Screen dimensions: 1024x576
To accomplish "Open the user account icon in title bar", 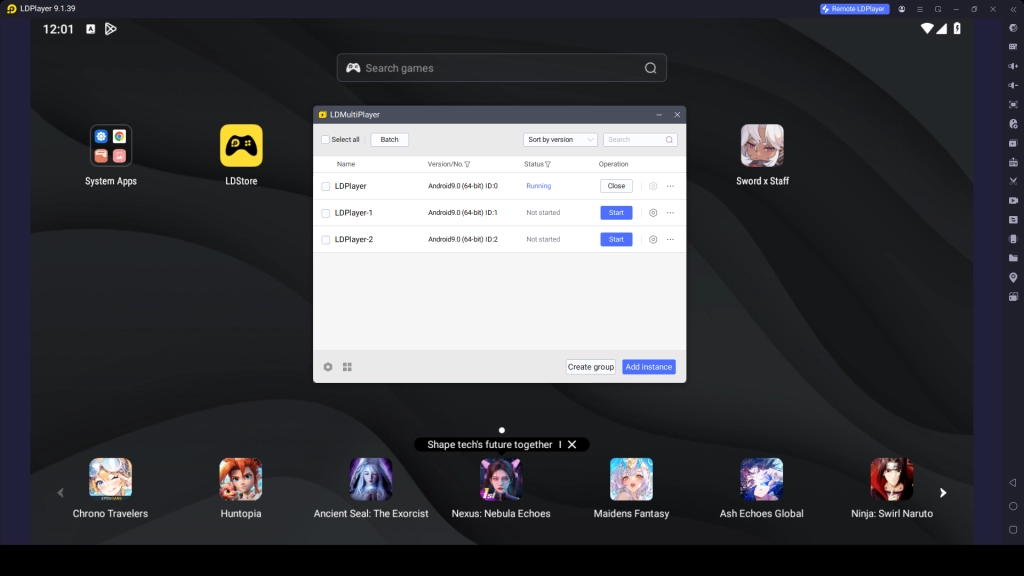I will point(902,9).
